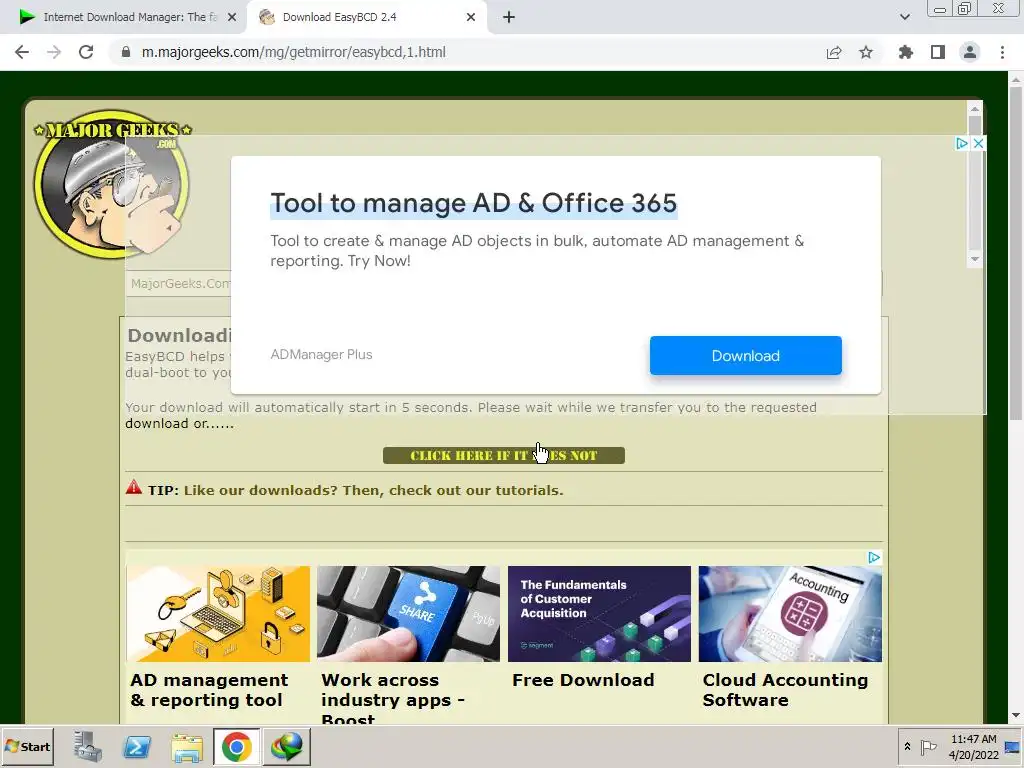Viewport: 1024px width, 768px height.
Task: Open the Share keyboard ad thumbnail
Action: 408,614
